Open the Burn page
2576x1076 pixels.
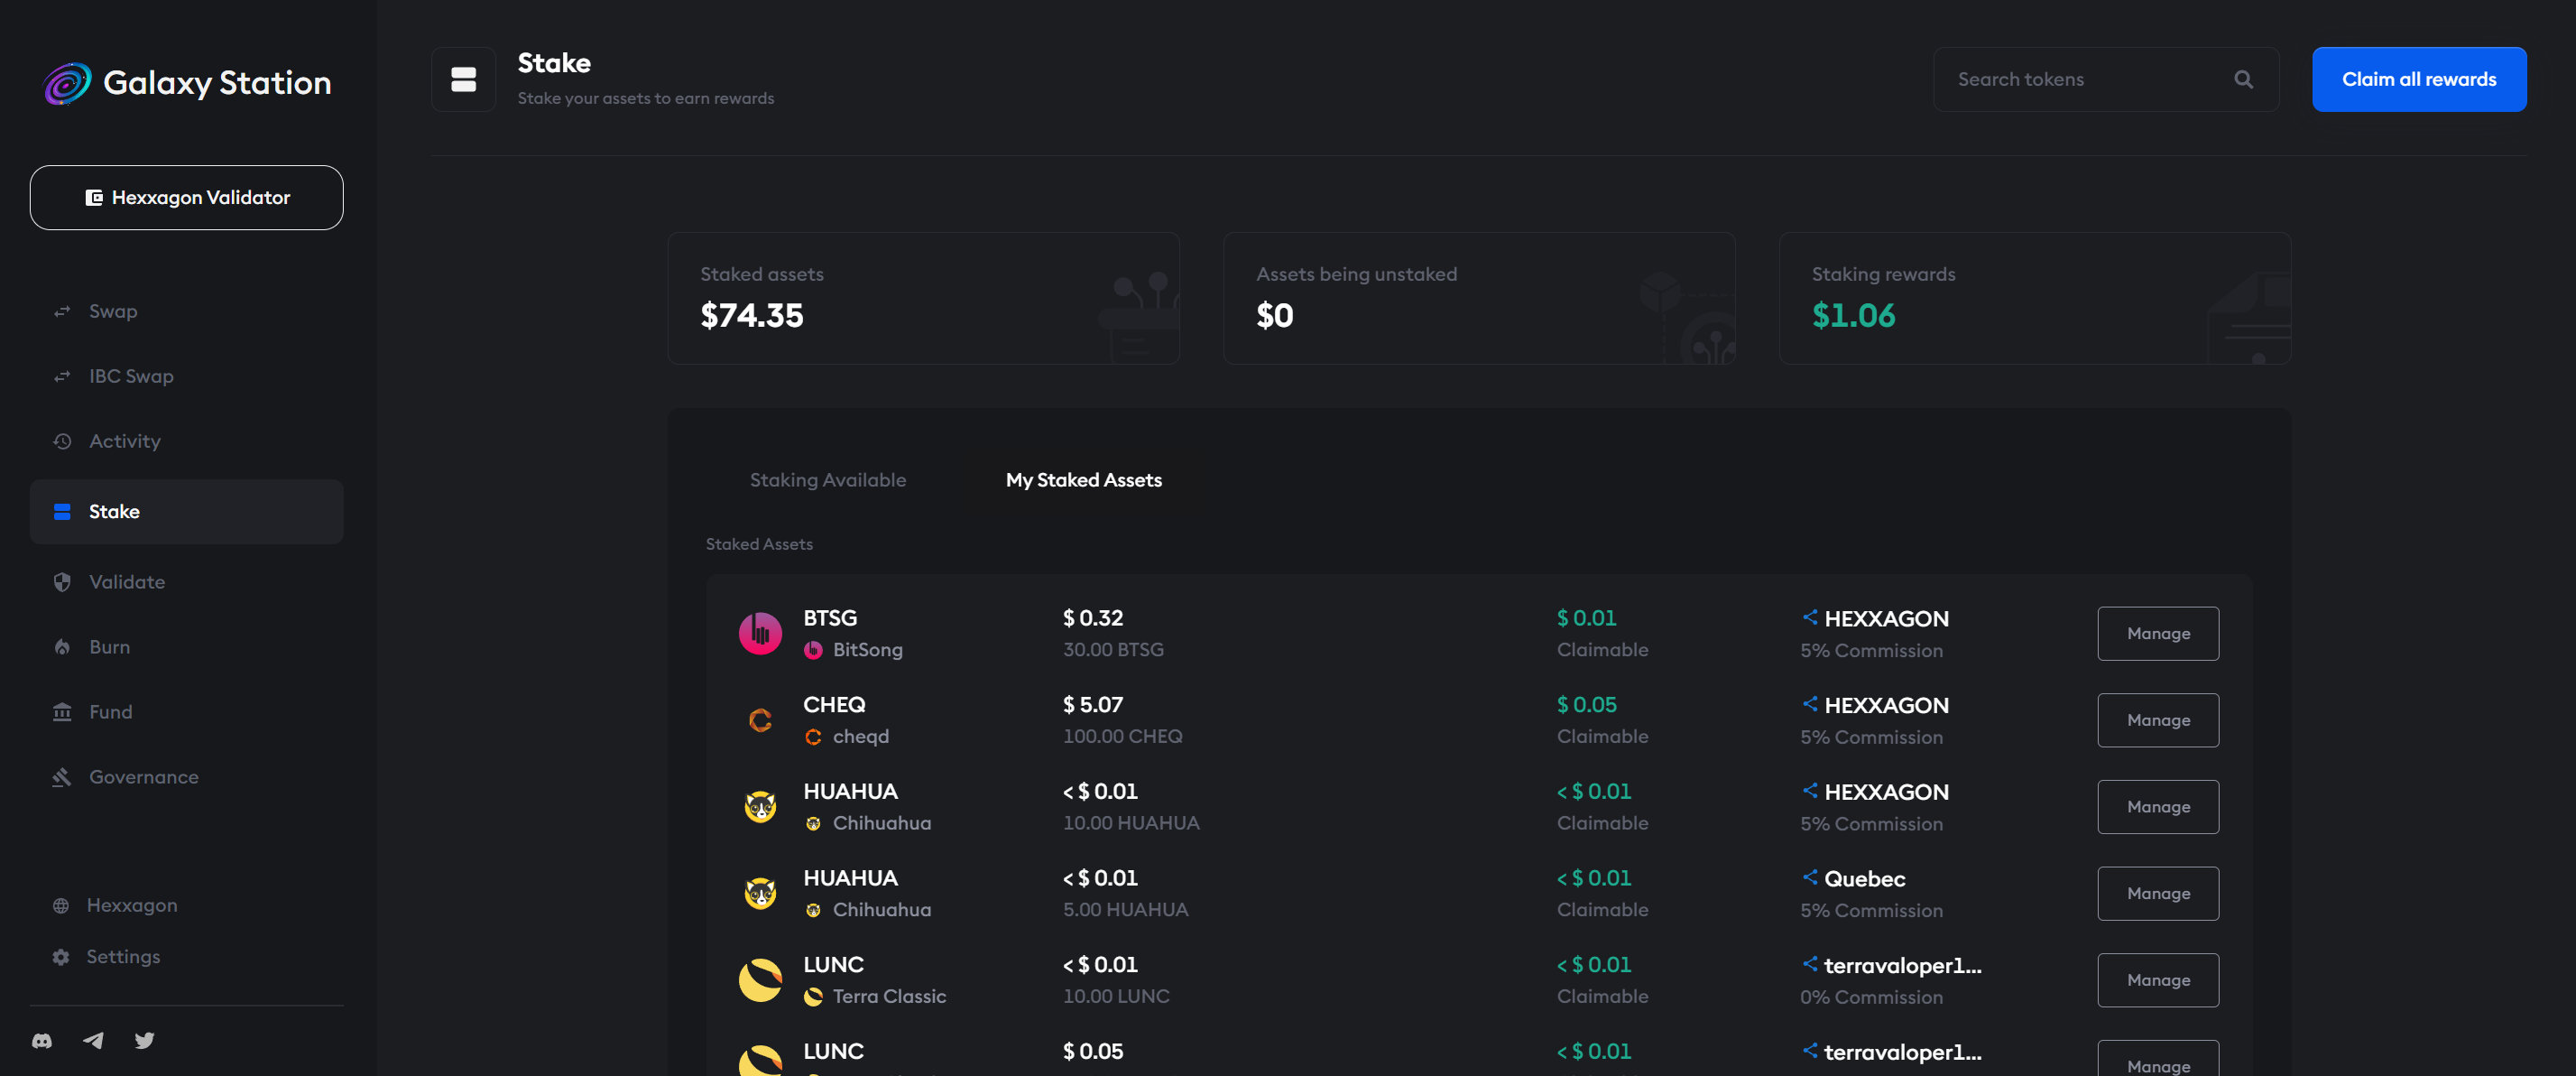109,646
